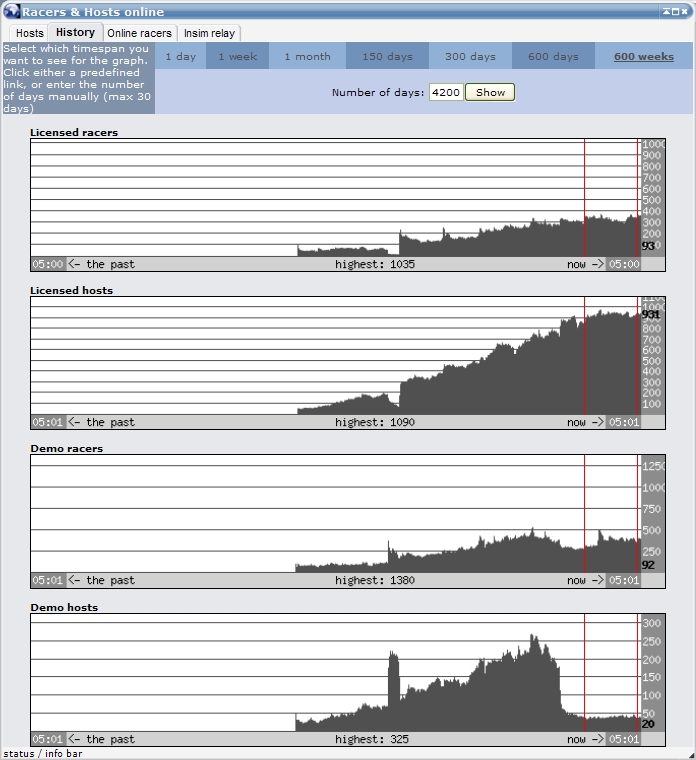Maximize the Racers & Hosts window

(x=675, y=11)
